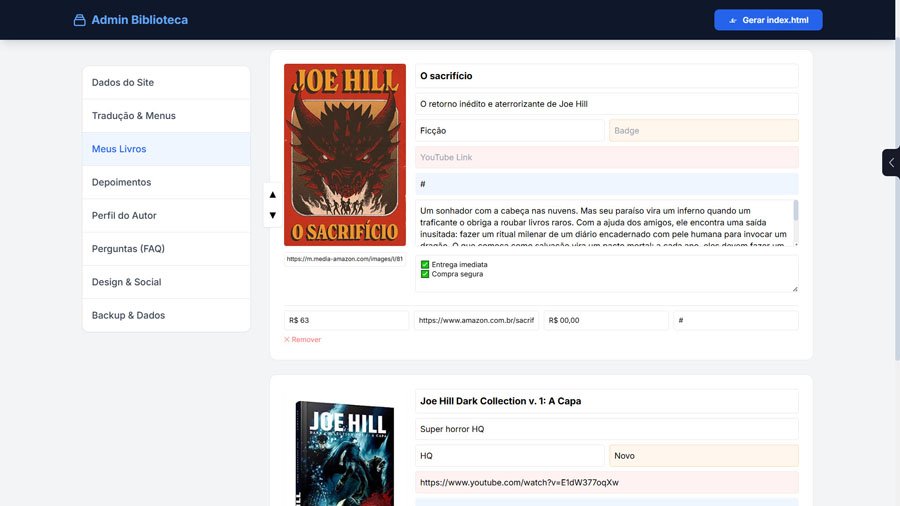900x506 pixels.
Task: Edit the HQ category field
Action: tap(510, 456)
